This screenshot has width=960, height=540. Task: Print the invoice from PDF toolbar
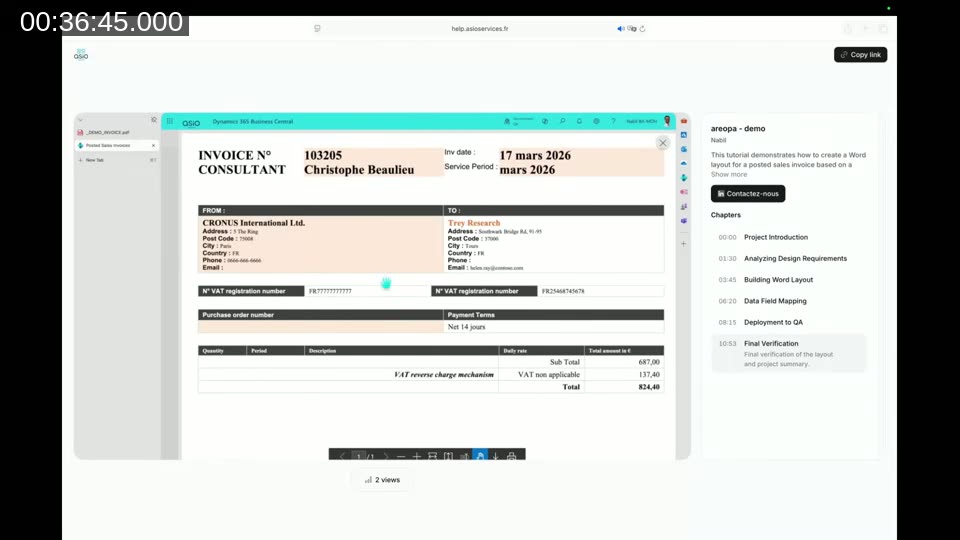512,456
